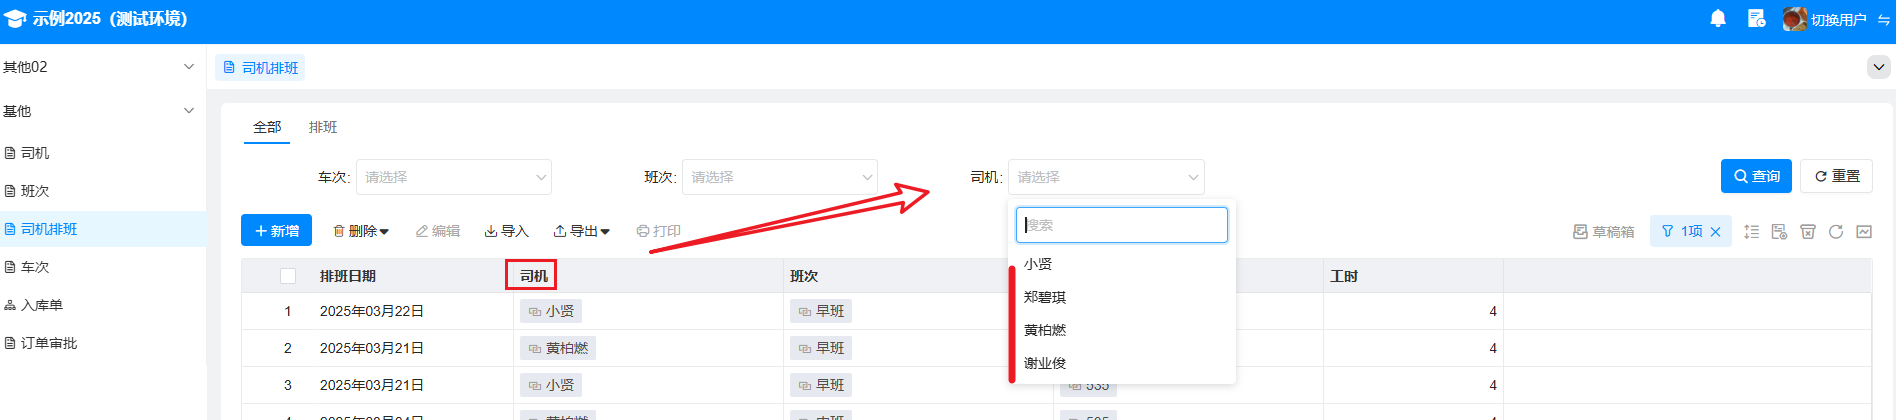Open the 车次 dropdown filter
This screenshot has width=1896, height=420.
point(453,177)
